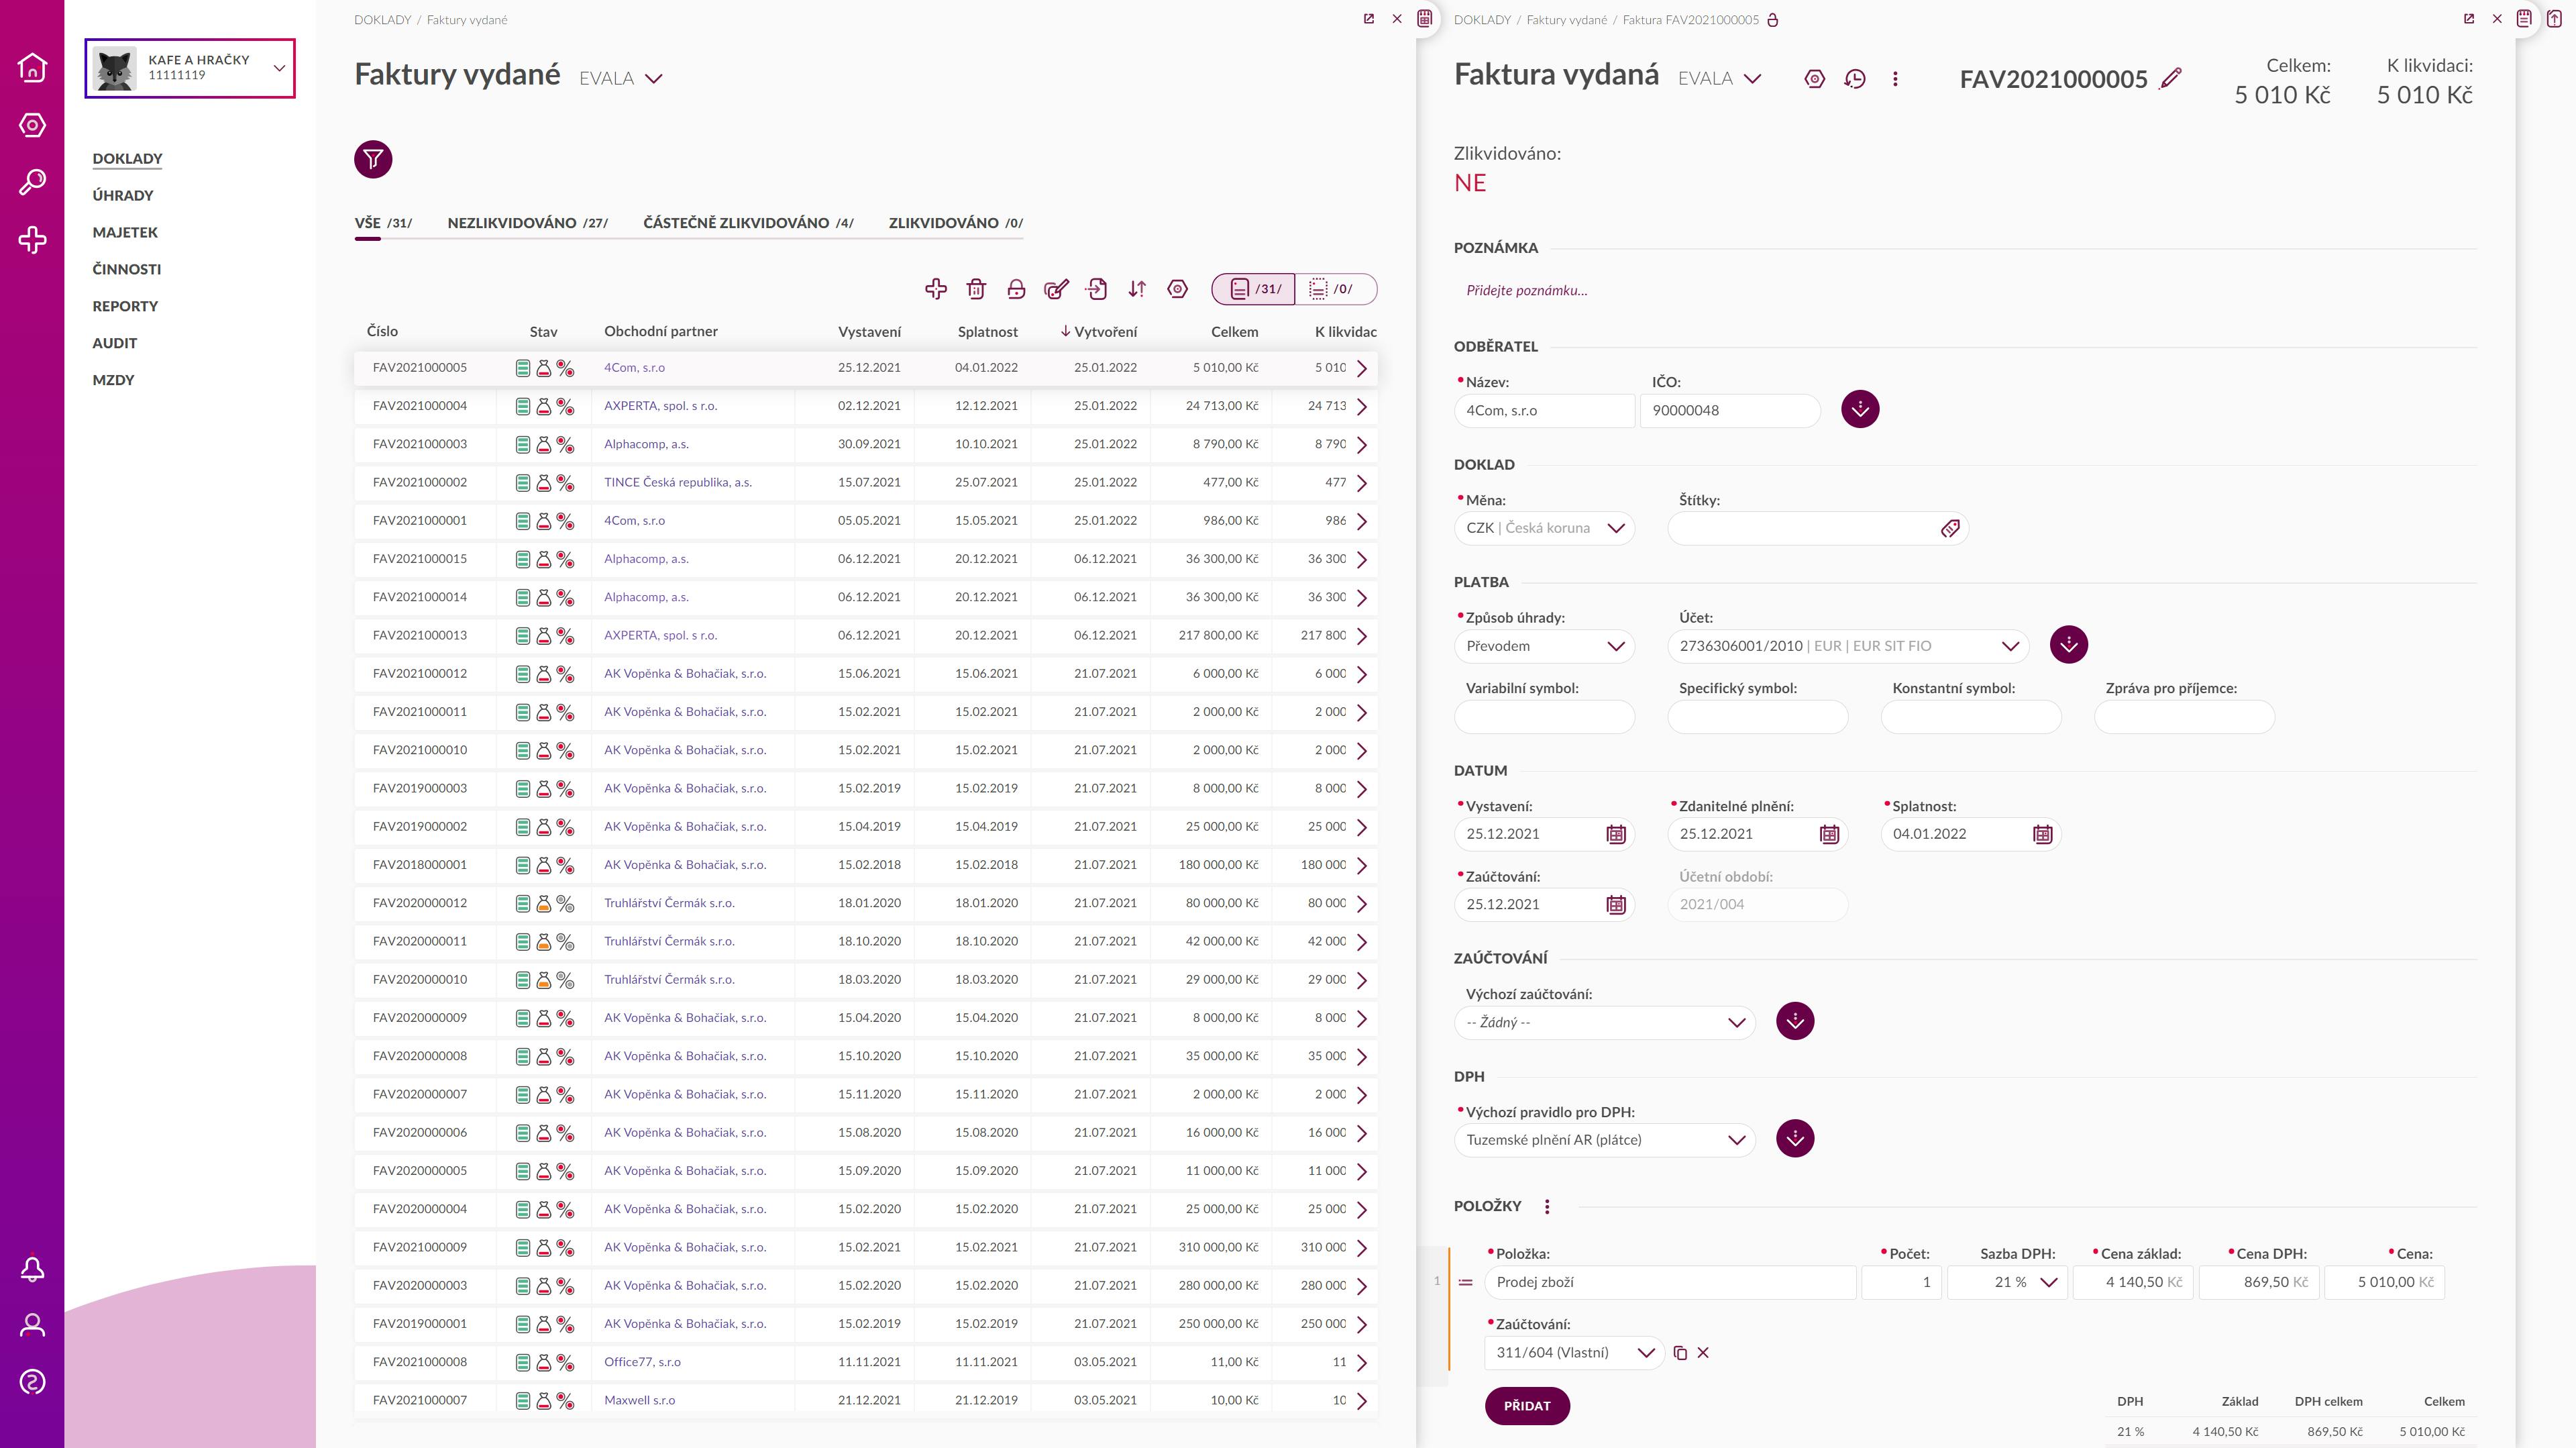Expand the KAFE A HRAČKY company selector
Screen dimensions: 2576x1448
tap(190, 68)
